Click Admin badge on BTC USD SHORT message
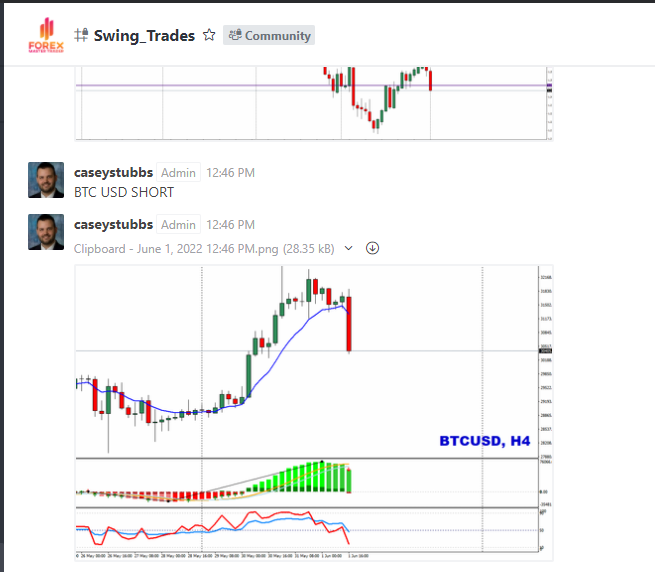This screenshot has width=655, height=572. (x=179, y=172)
